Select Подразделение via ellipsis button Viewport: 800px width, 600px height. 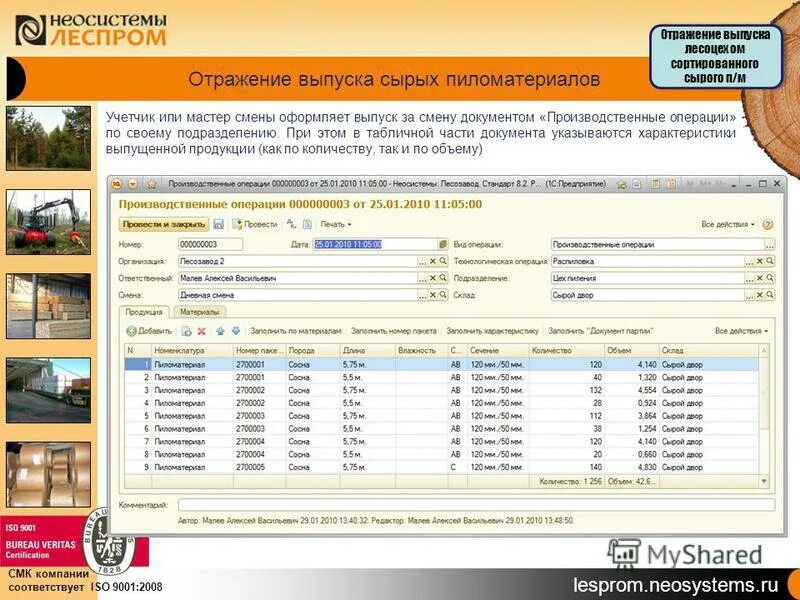point(749,278)
